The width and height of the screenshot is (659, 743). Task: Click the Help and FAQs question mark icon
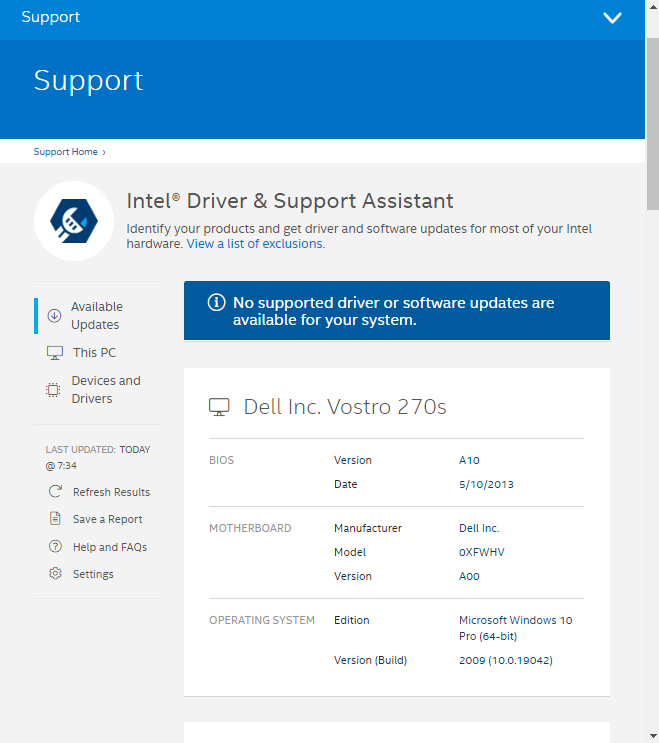[x=55, y=546]
